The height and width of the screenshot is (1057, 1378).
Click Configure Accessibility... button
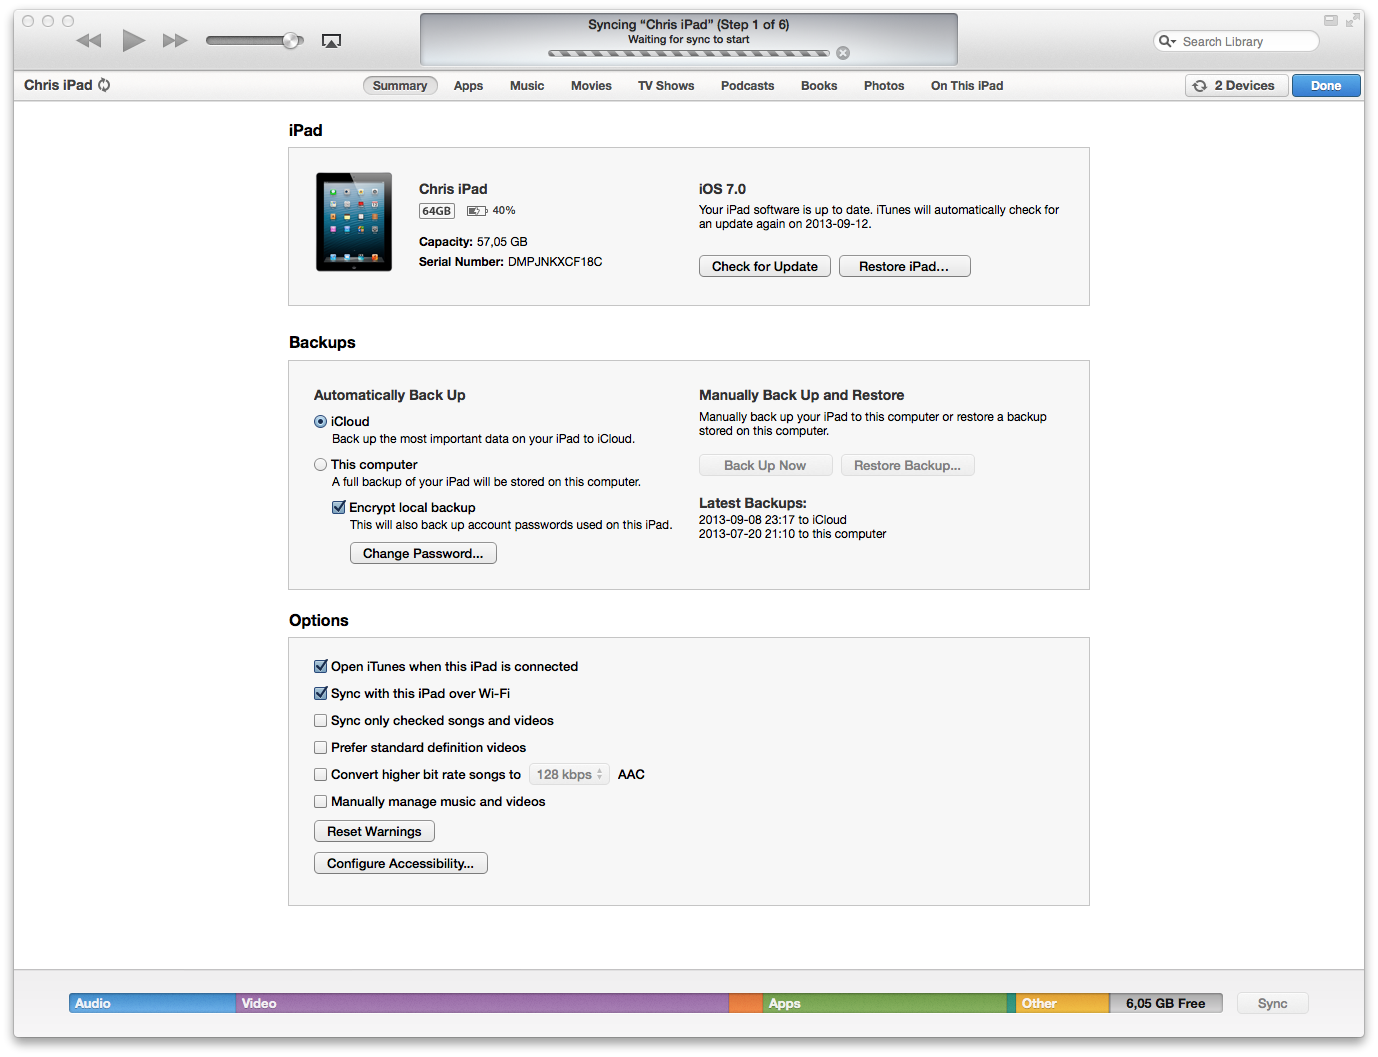pos(401,863)
